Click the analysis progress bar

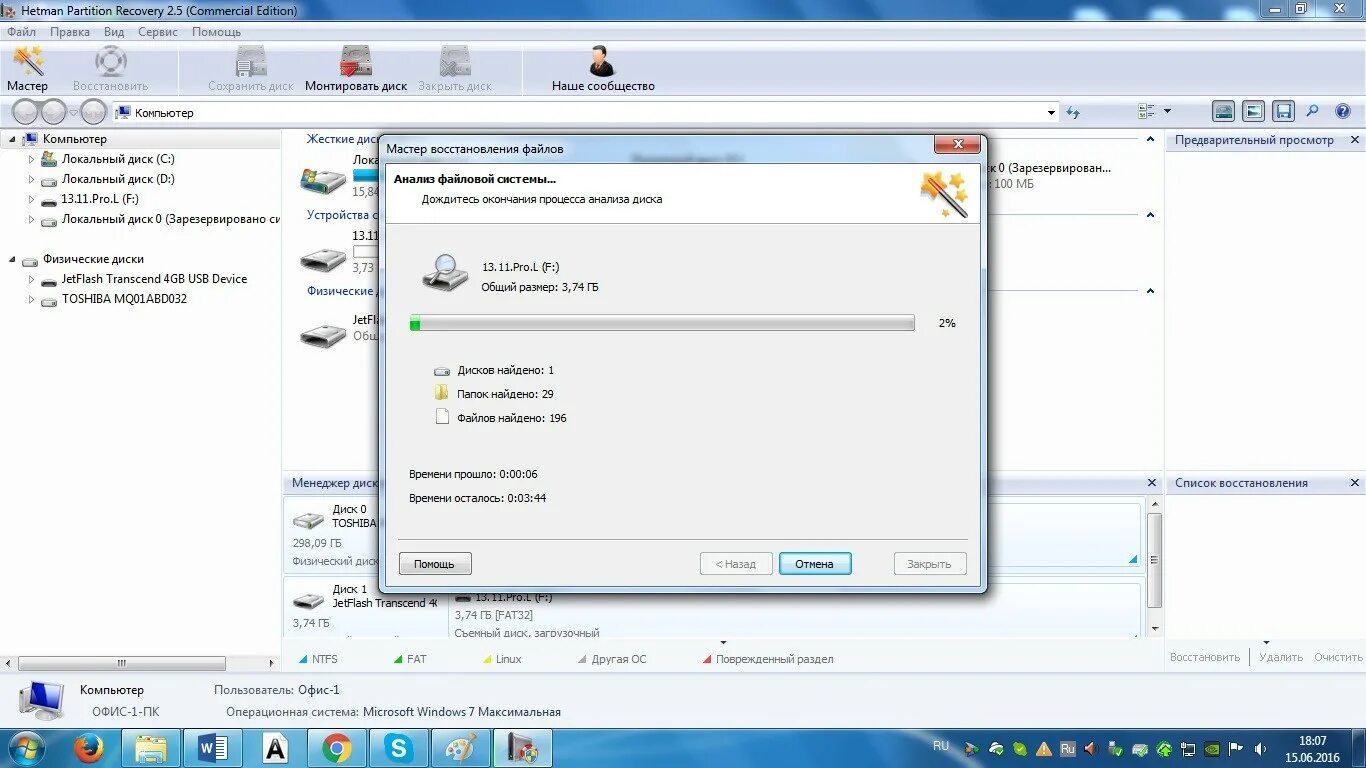pos(662,323)
